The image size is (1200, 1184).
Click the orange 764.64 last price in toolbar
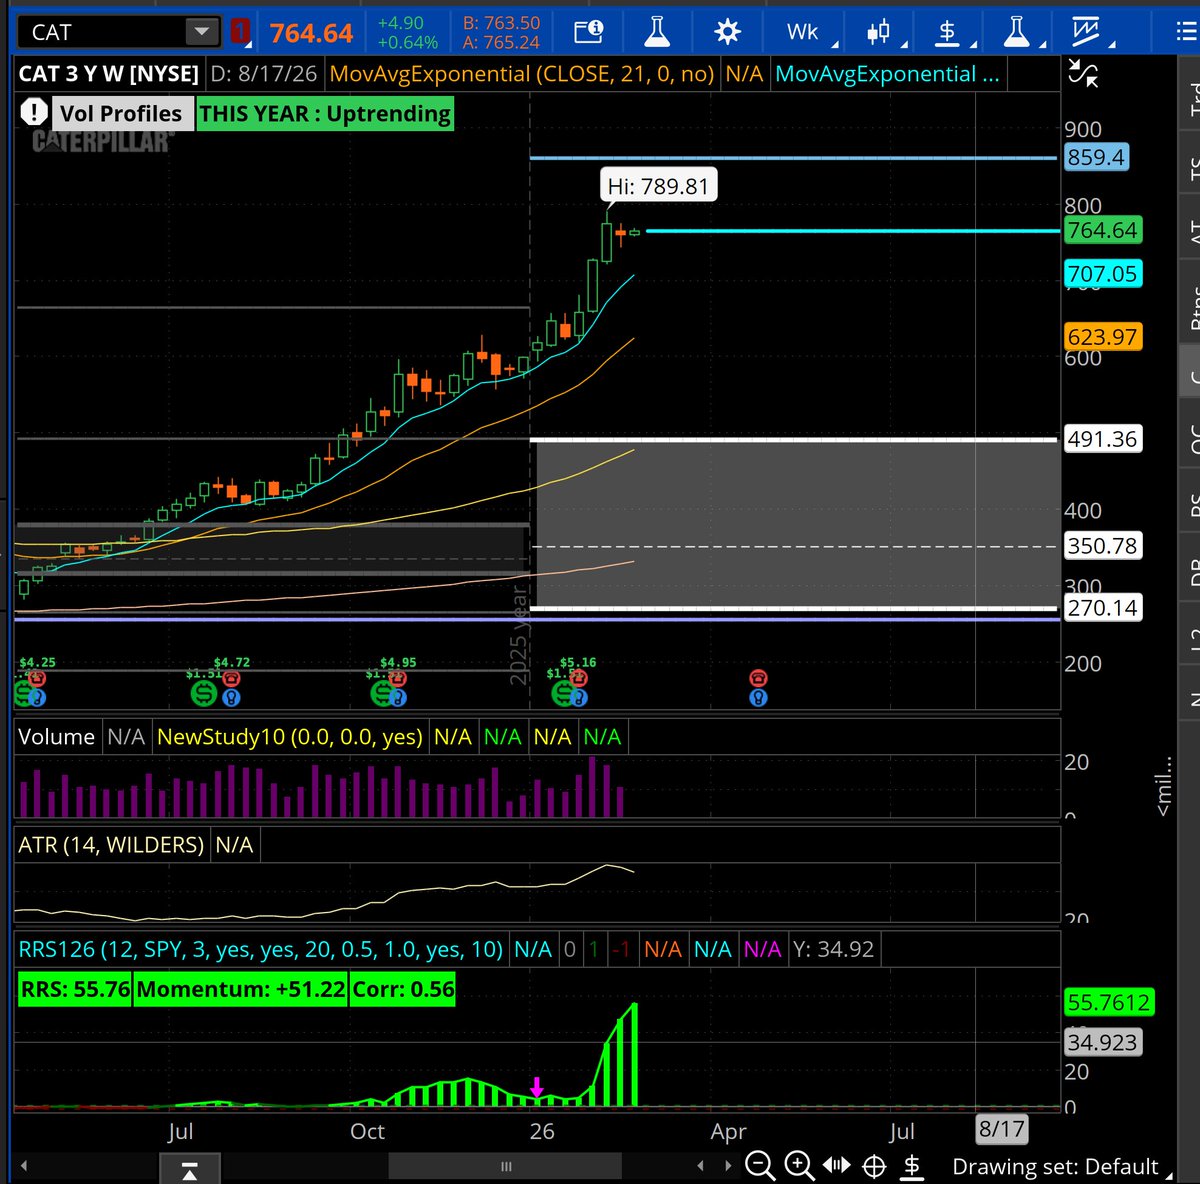pos(311,33)
